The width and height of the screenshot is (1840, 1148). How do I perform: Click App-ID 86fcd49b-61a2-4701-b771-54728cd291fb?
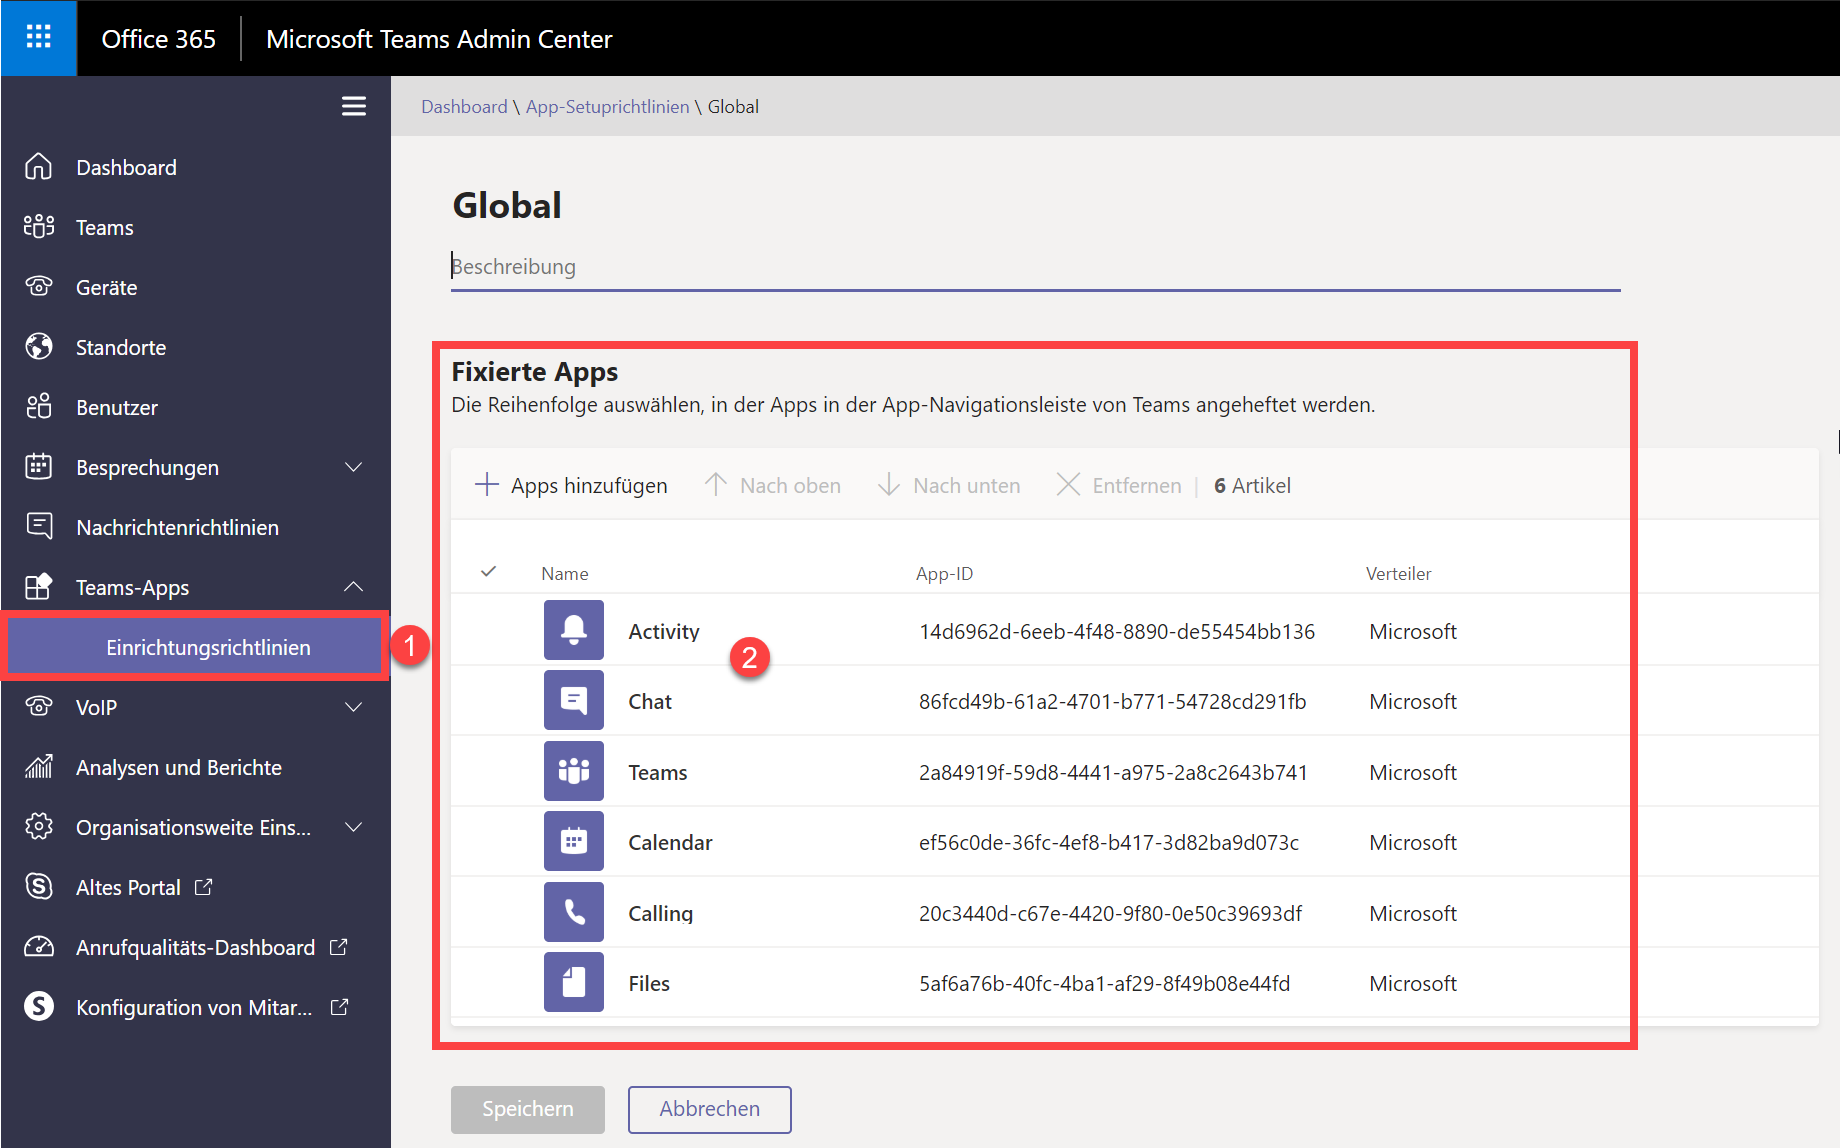[x=1112, y=701]
